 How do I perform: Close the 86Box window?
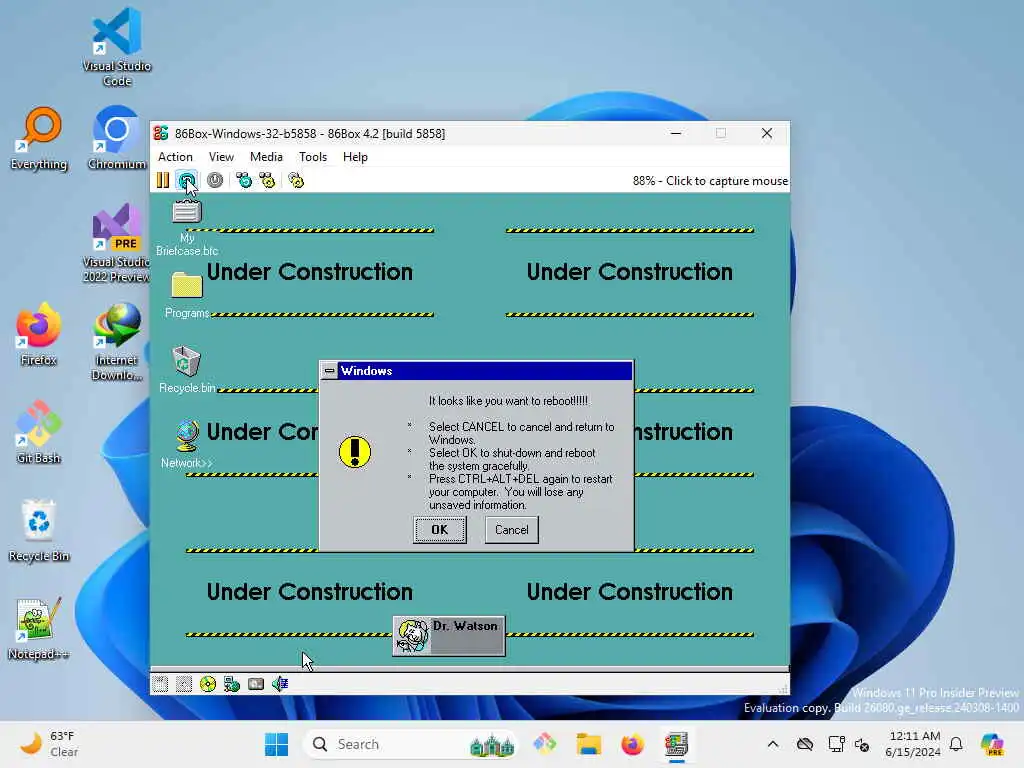pos(767,133)
